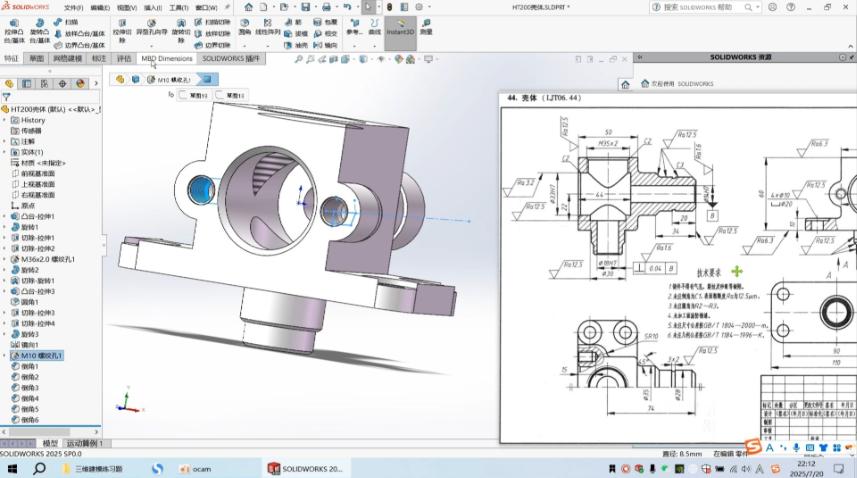Show more FeatureManager tabs with the arrow
This screenshot has width=857, height=478.
tap(96, 84)
